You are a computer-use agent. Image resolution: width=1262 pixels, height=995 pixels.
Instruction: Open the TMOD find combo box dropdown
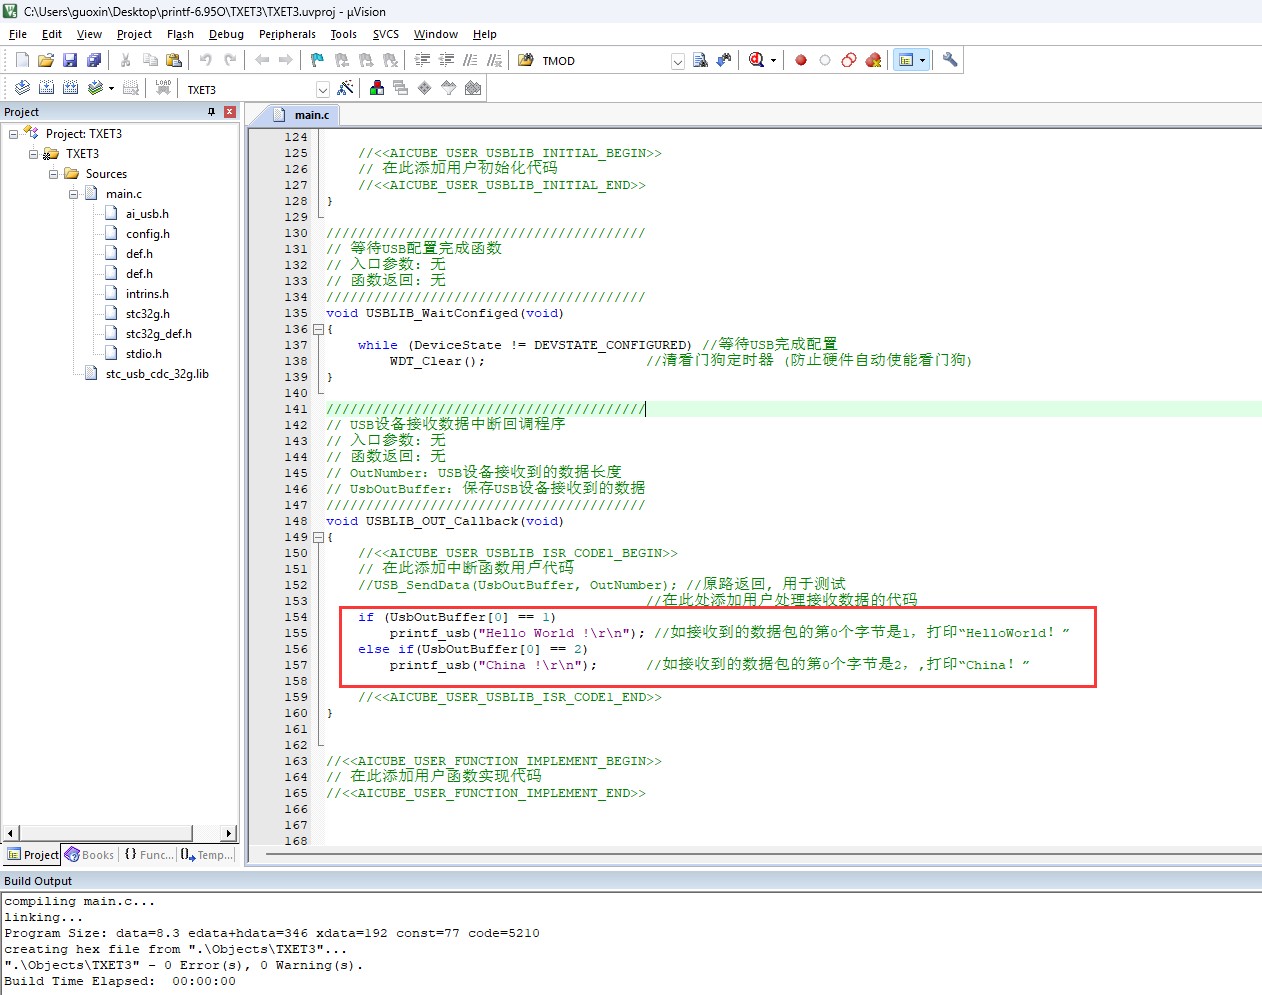pyautogui.click(x=677, y=61)
